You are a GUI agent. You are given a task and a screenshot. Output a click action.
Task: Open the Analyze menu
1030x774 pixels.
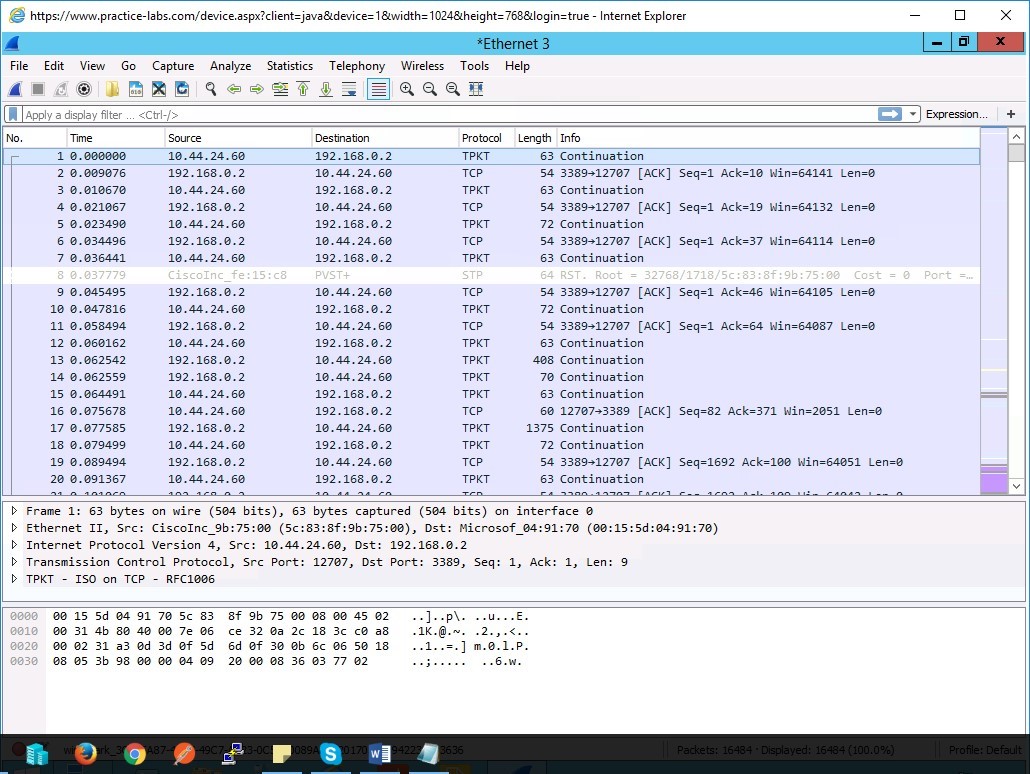click(231, 66)
